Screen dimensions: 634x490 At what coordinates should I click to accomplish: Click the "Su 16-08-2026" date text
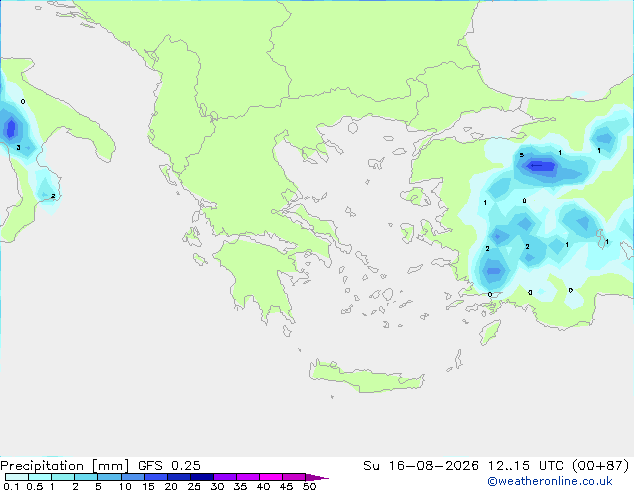click(x=421, y=466)
